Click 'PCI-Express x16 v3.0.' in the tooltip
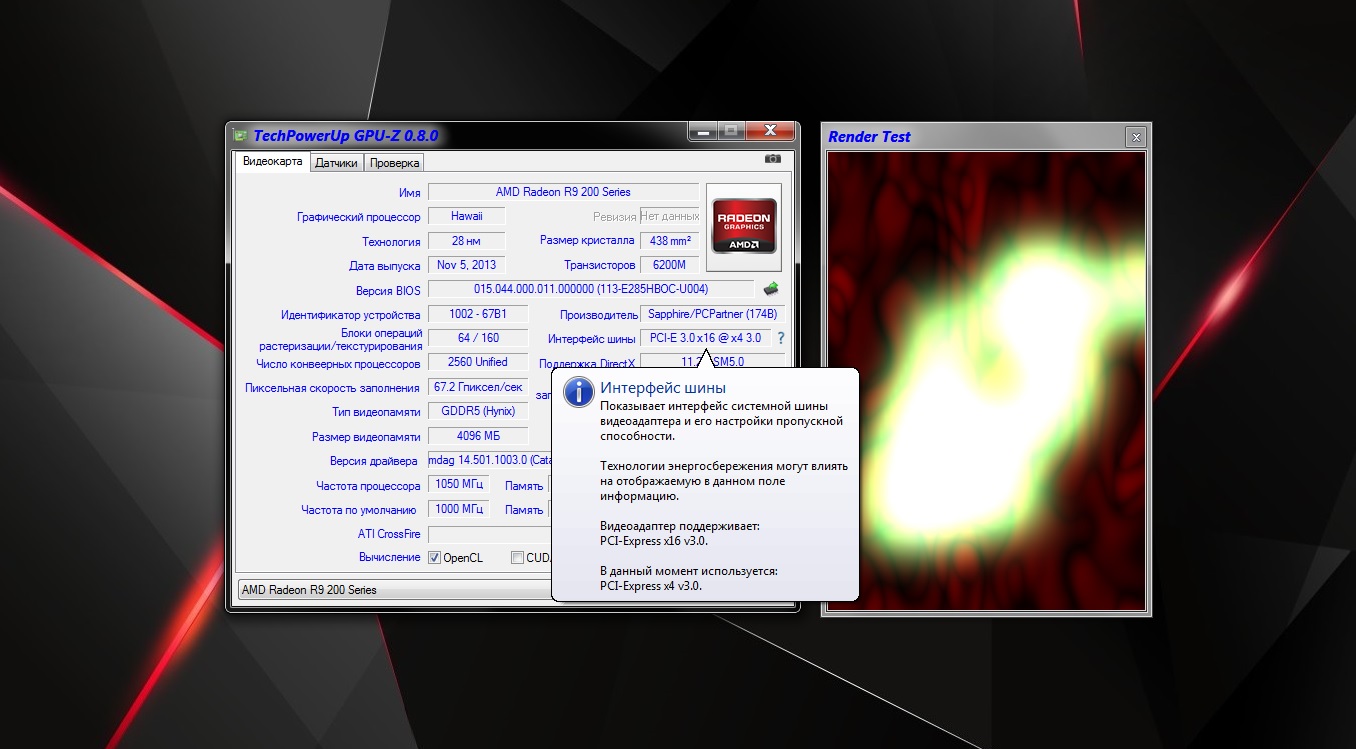This screenshot has height=749, width=1356. pos(654,541)
